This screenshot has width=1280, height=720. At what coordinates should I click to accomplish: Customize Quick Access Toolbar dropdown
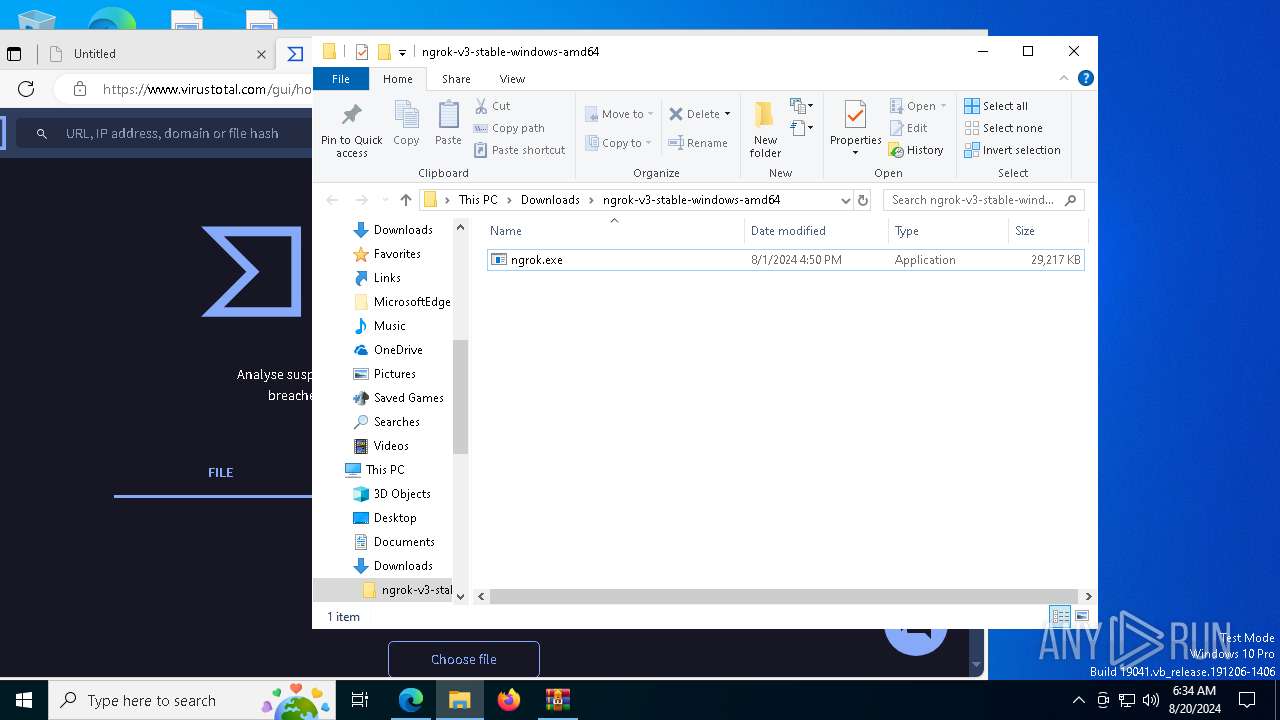click(402, 52)
